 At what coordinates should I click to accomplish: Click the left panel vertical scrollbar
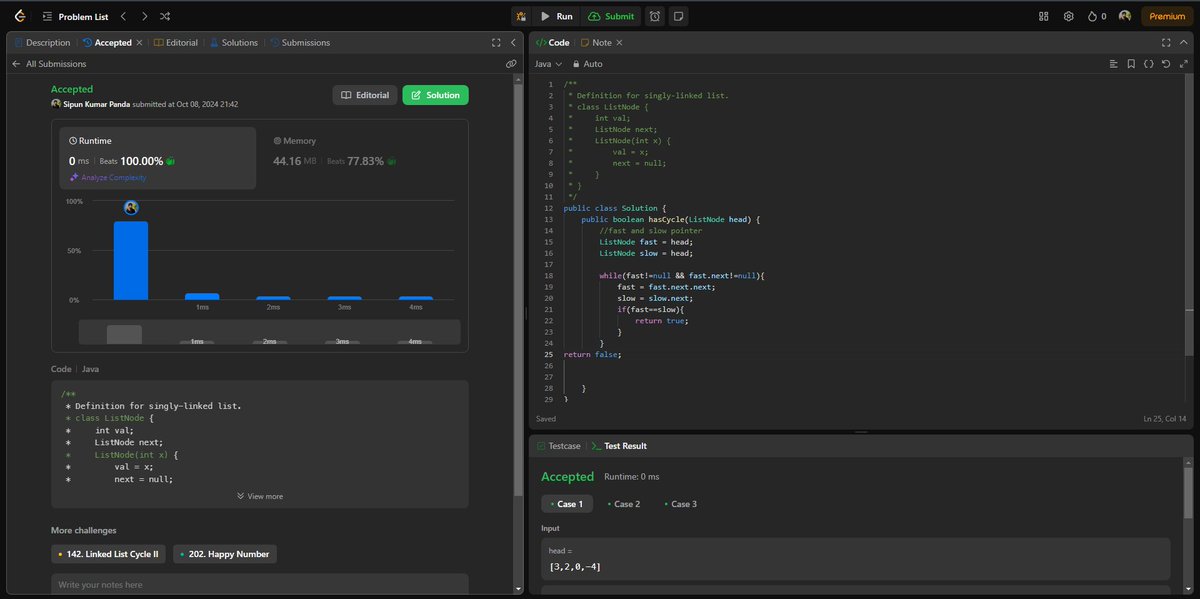click(517, 290)
